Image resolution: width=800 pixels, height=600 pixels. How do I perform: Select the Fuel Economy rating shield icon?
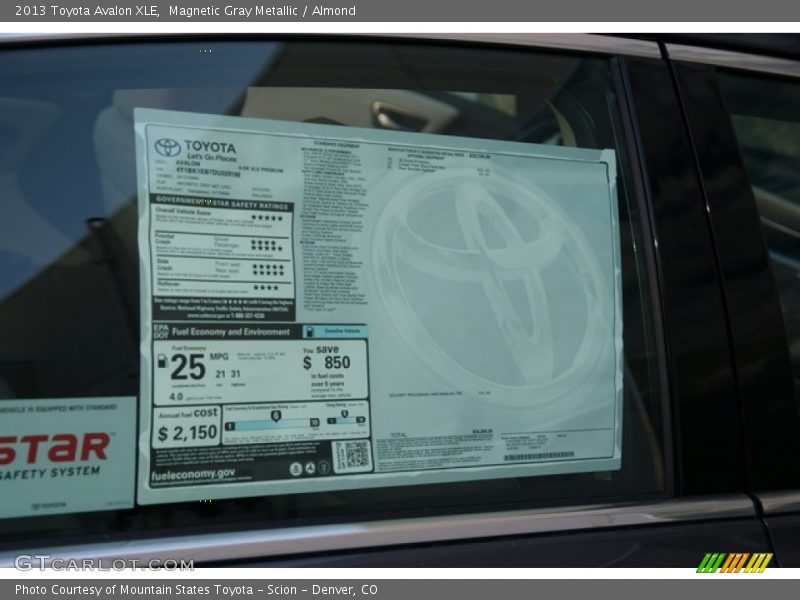click(x=276, y=417)
